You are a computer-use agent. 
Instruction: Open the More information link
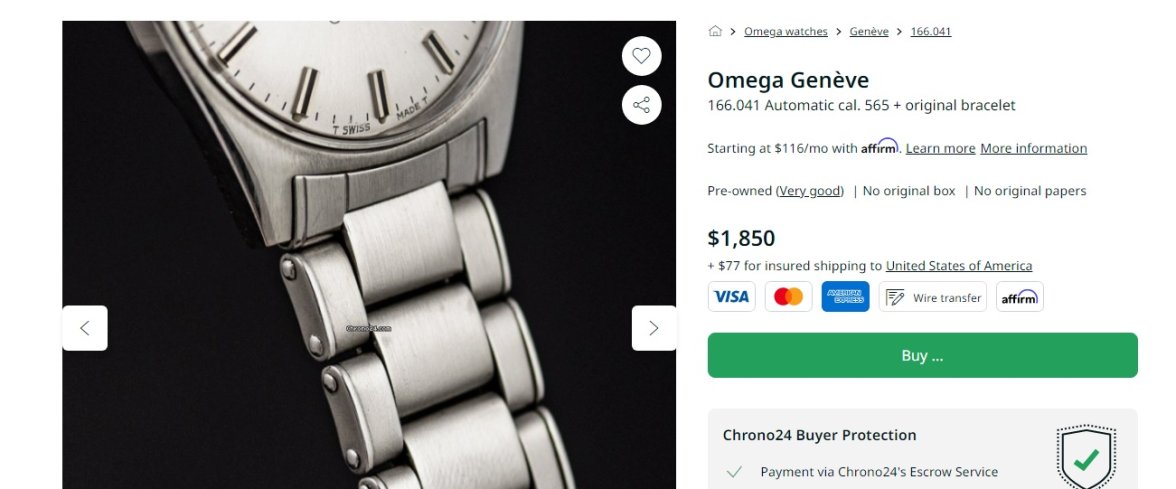[x=1033, y=149]
